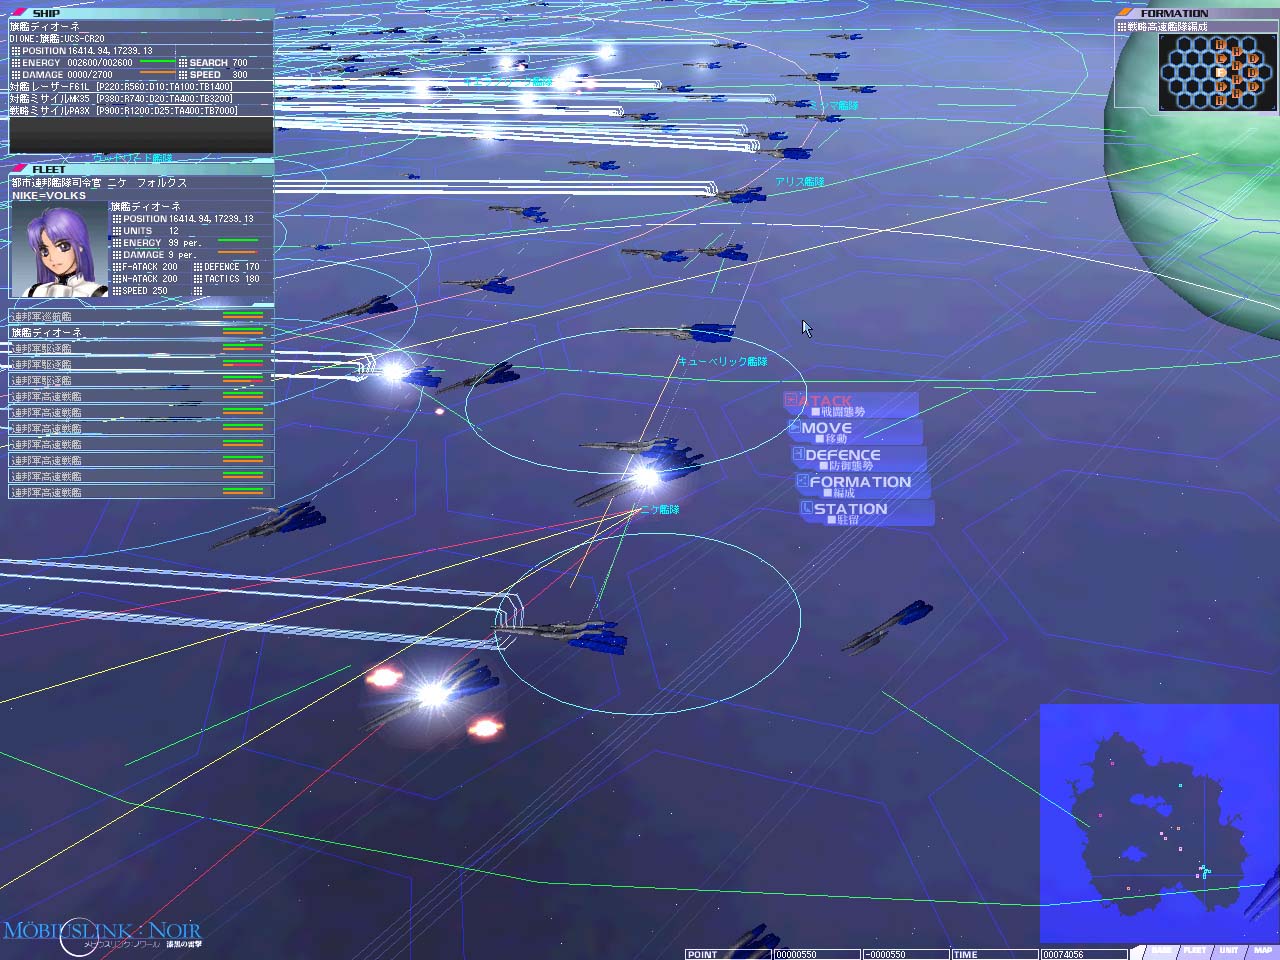Click the ship DAMAGE orange bar
This screenshot has width=1280, height=960.
coord(157,74)
